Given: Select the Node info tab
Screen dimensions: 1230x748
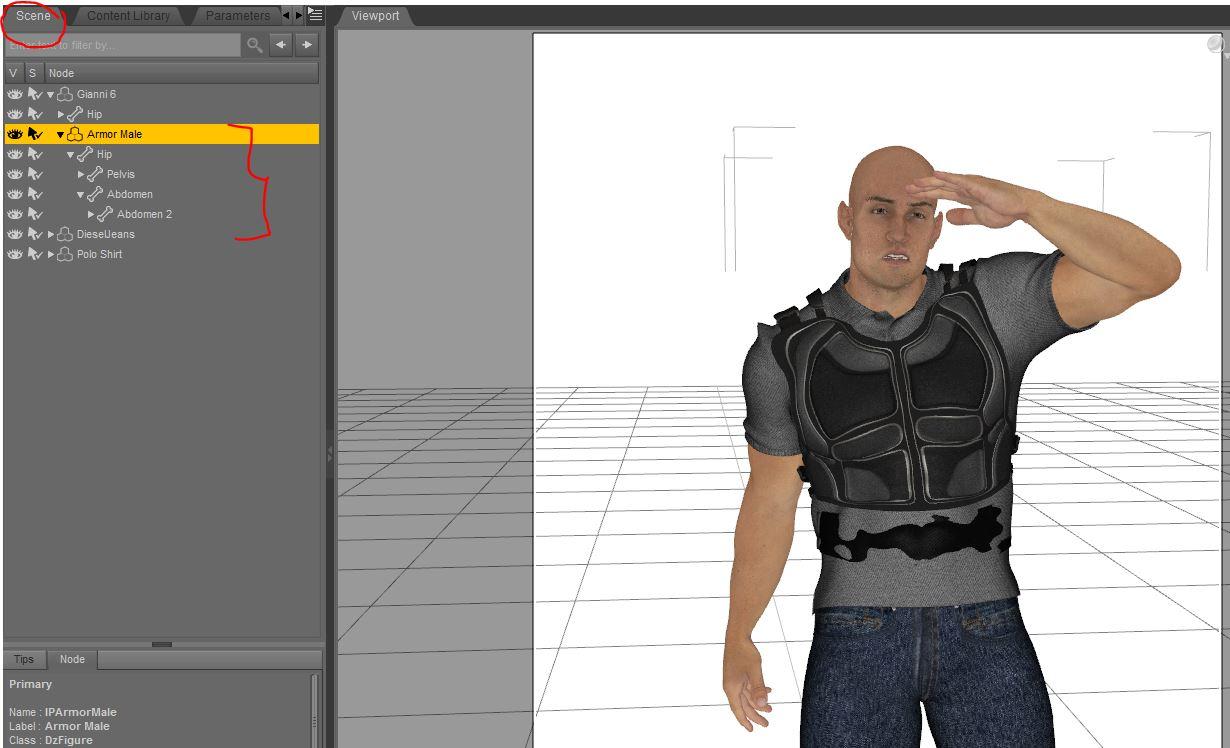Looking at the screenshot, I should [x=72, y=660].
